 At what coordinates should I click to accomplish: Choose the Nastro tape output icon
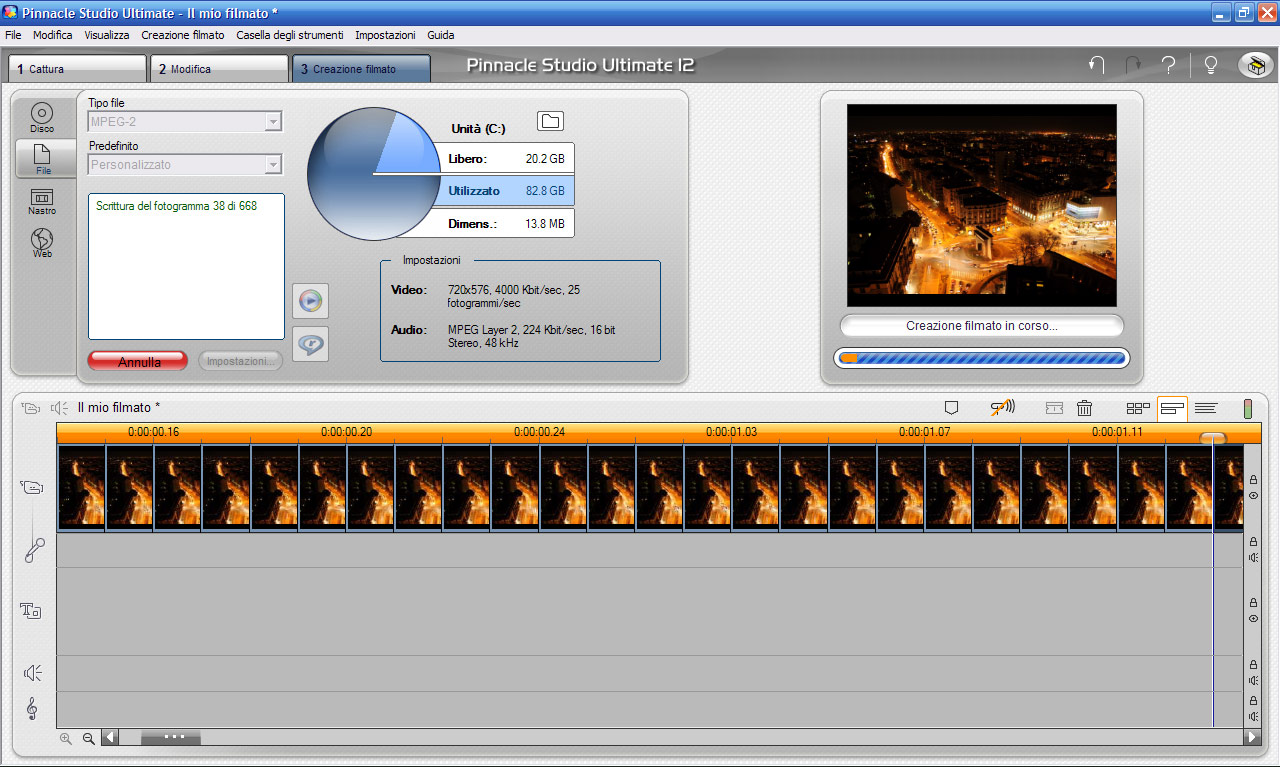click(x=42, y=201)
